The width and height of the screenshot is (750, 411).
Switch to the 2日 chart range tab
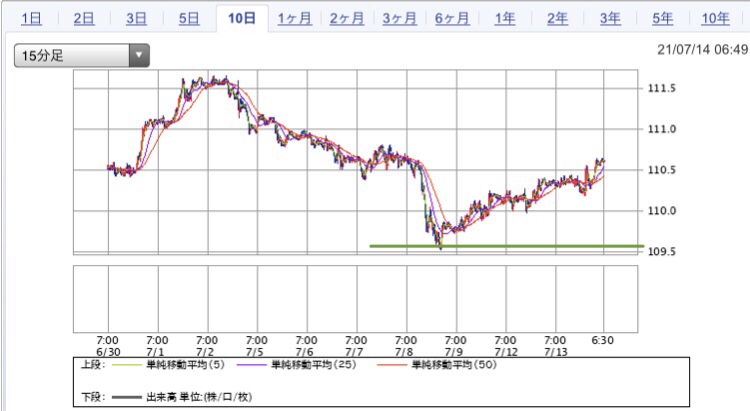point(84,19)
